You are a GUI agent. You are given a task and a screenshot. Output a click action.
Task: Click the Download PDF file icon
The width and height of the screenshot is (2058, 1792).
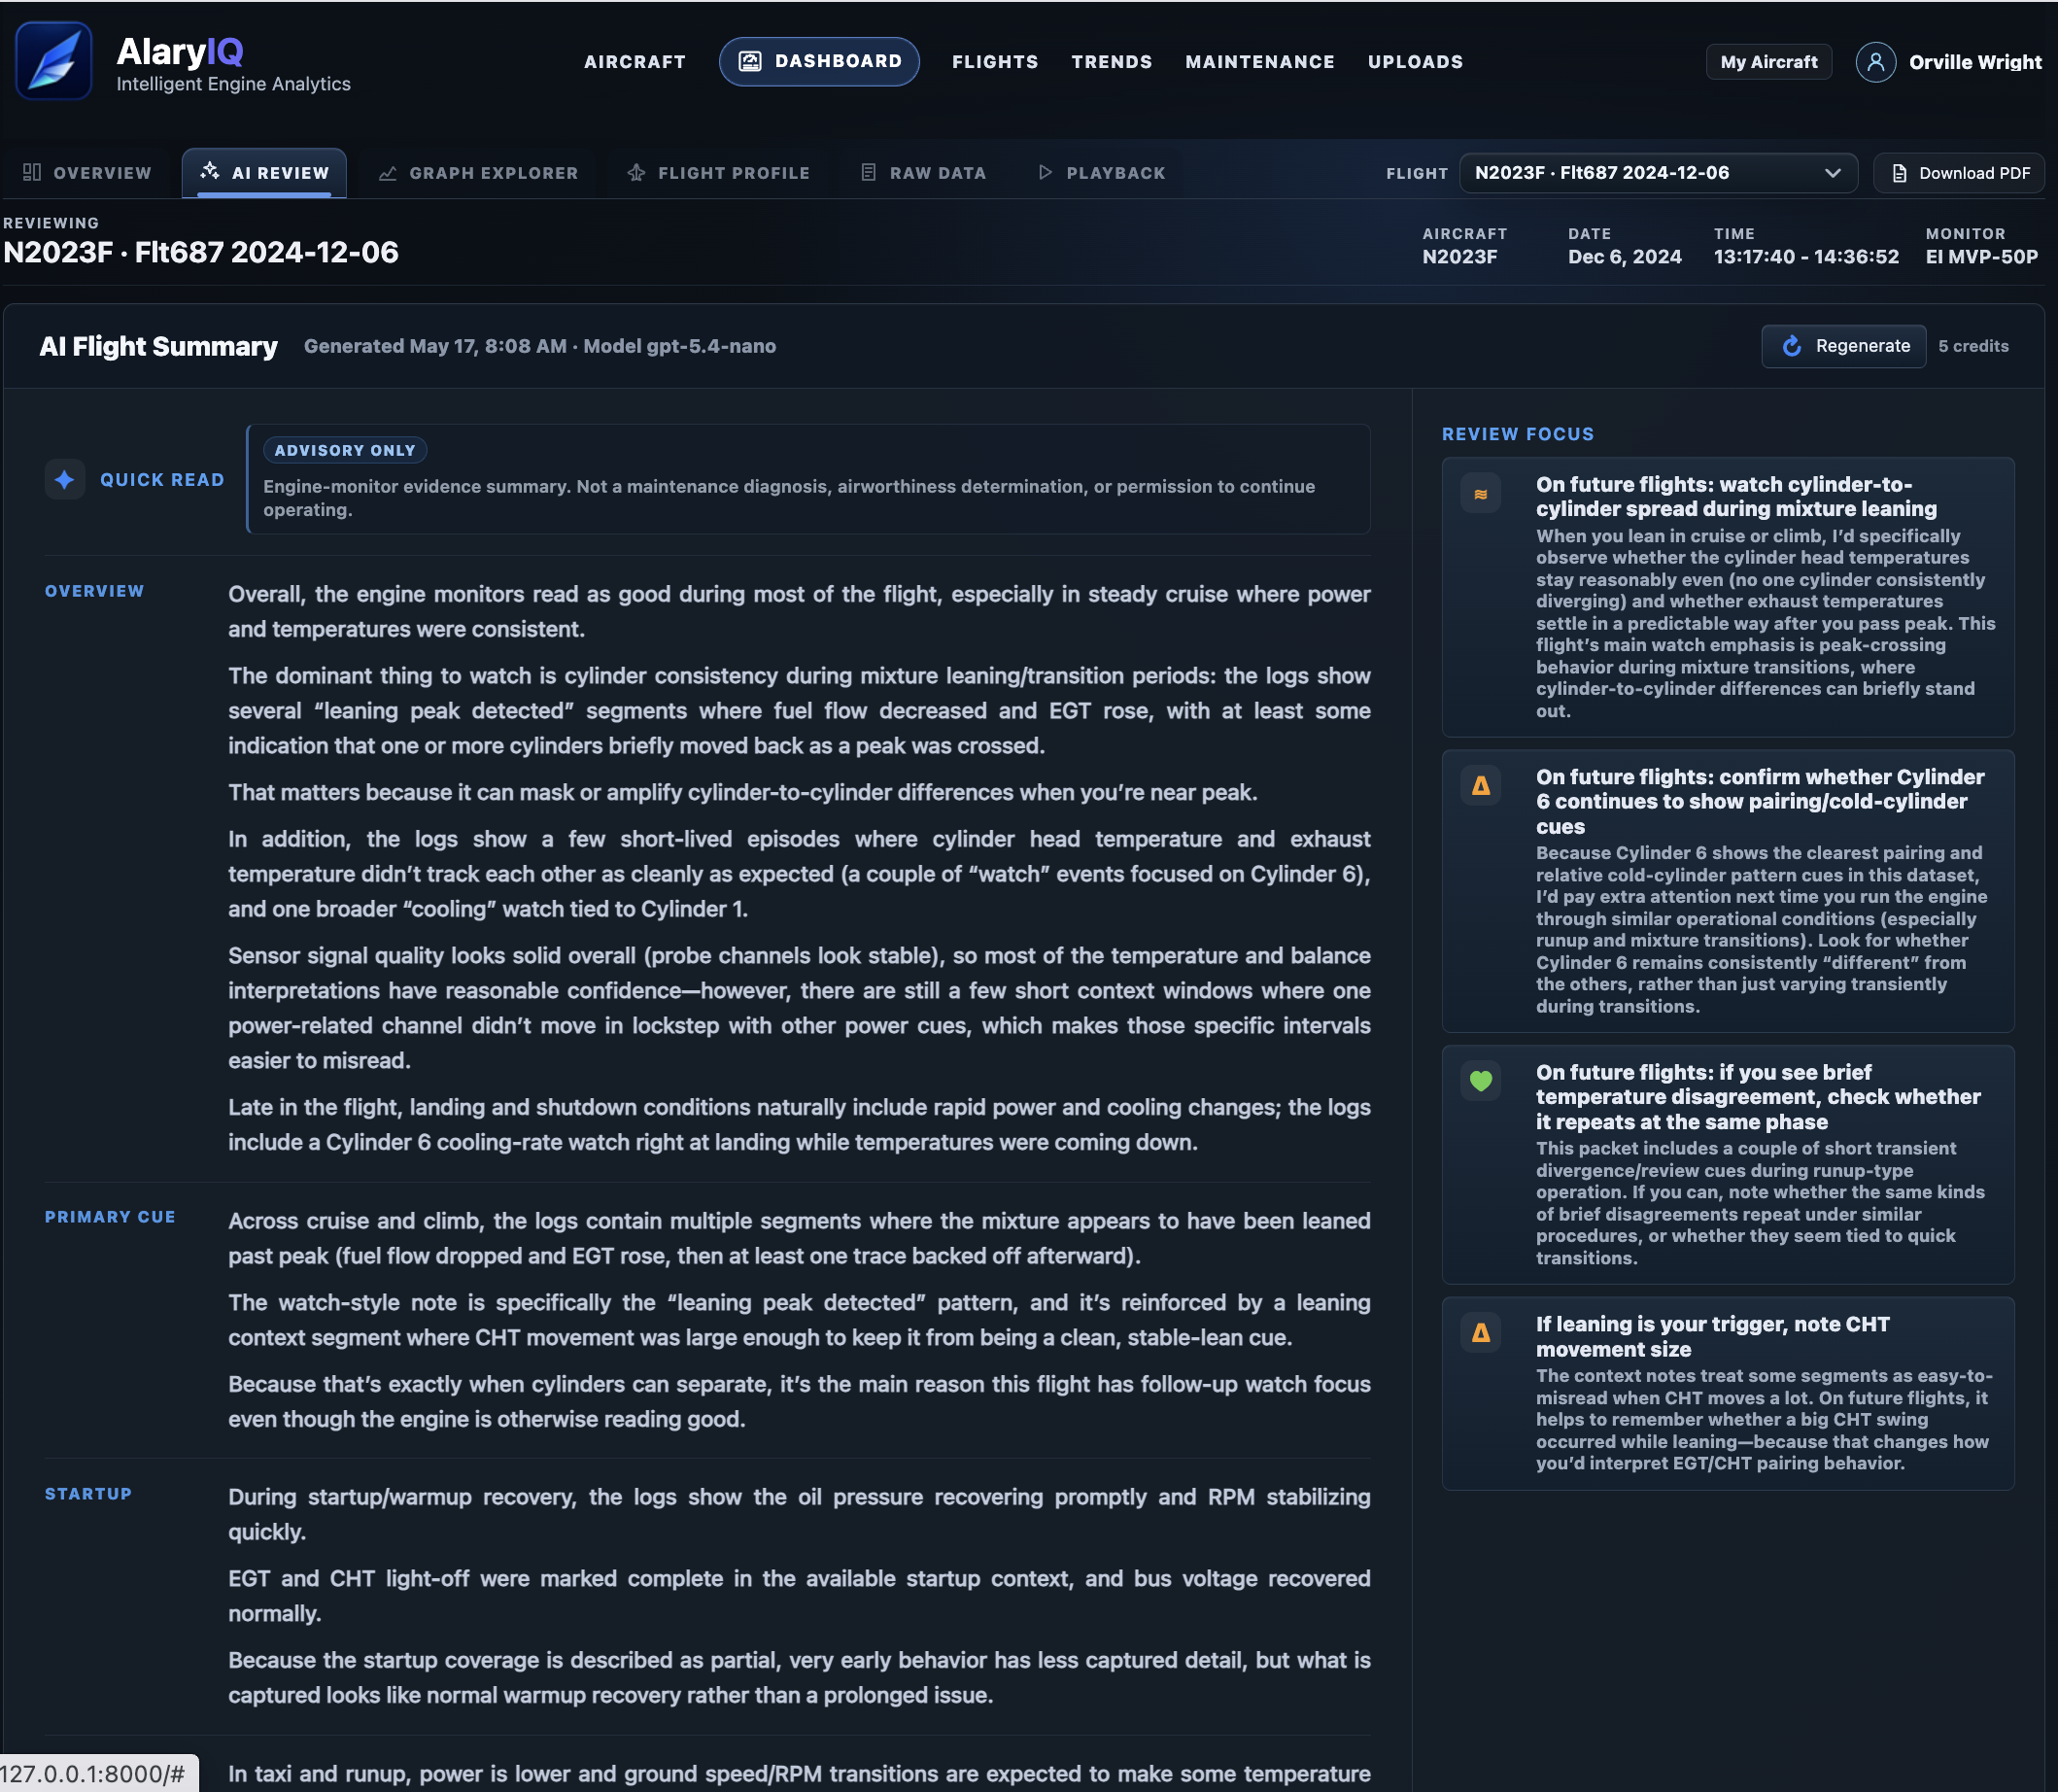click(x=1899, y=173)
